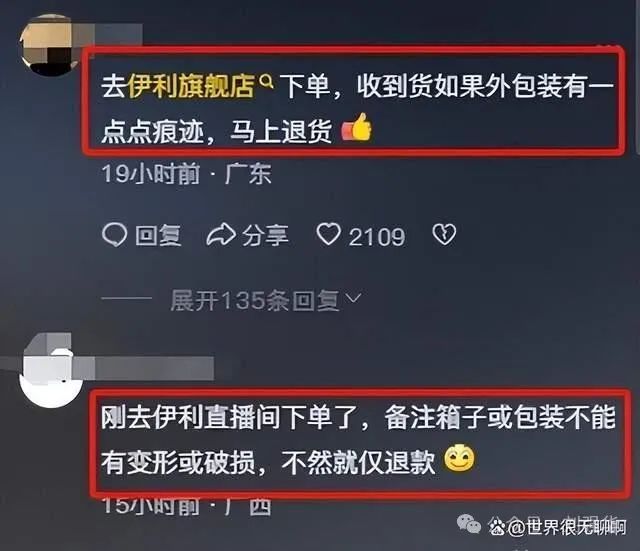Click the 19小时前 · 广东 timestamp
Viewport: 640px width, 551px height.
pyautogui.click(x=187, y=174)
